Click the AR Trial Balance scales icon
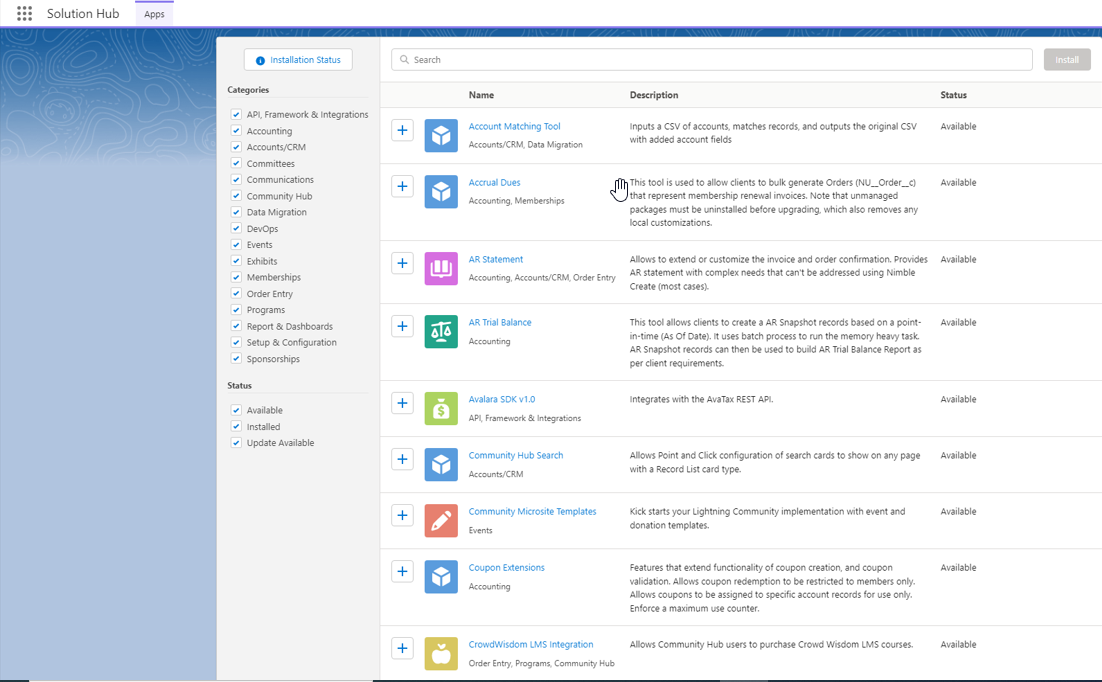This screenshot has width=1102, height=682. (441, 331)
